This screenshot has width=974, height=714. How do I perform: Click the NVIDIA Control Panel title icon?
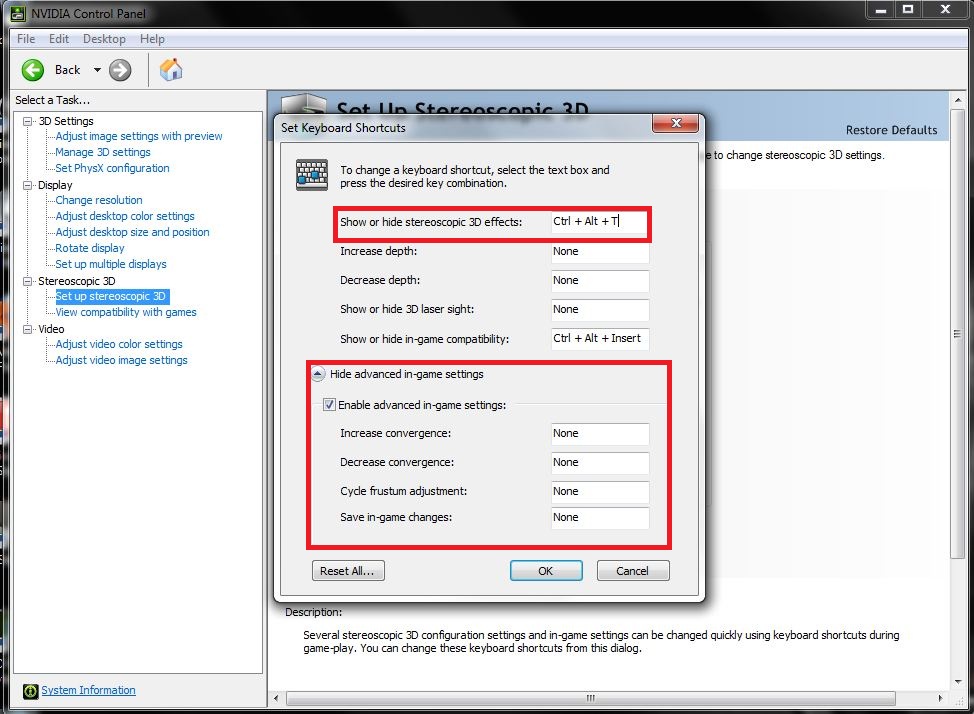(x=18, y=13)
